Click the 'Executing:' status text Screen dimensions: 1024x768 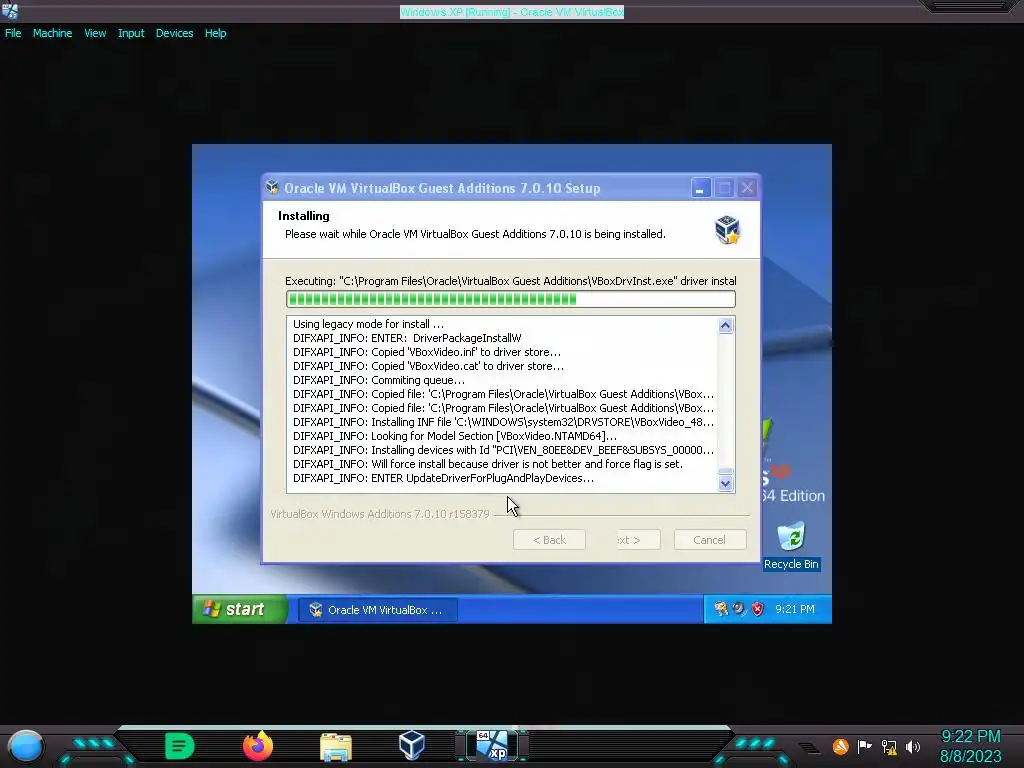coord(511,281)
